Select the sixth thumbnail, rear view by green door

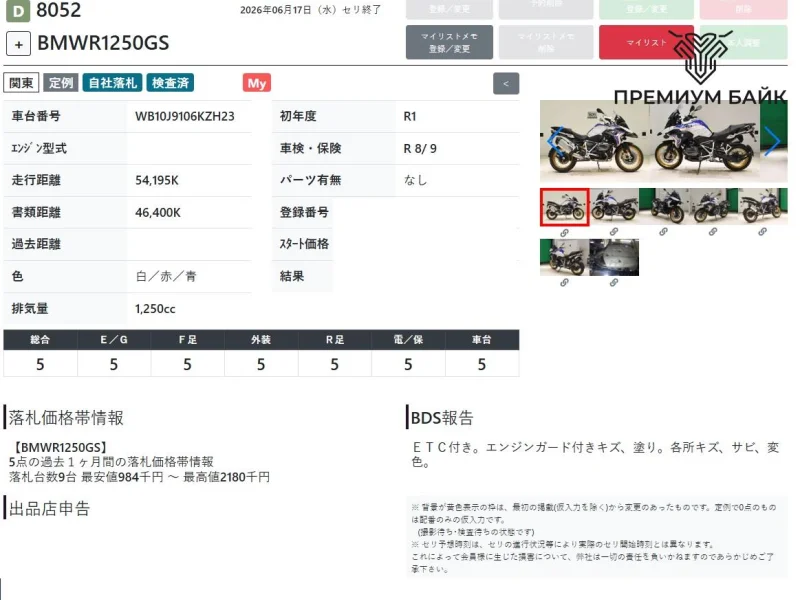point(564,257)
